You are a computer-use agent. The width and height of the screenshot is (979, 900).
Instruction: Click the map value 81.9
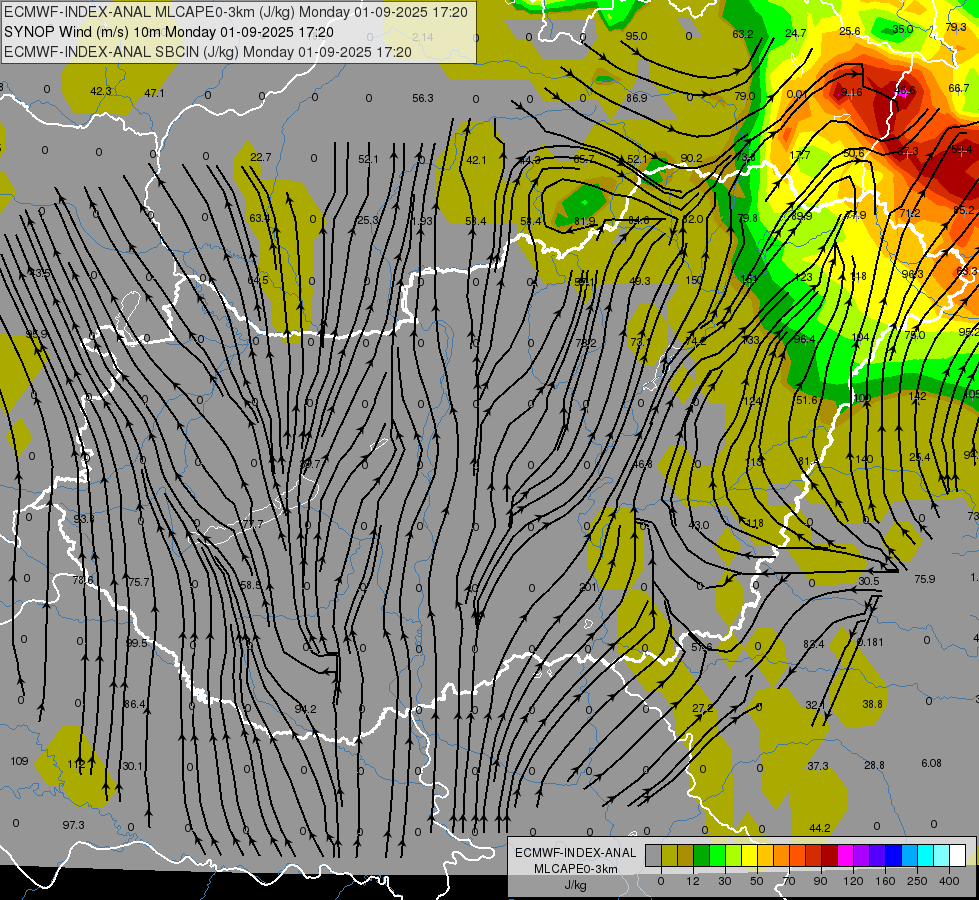[584, 221]
